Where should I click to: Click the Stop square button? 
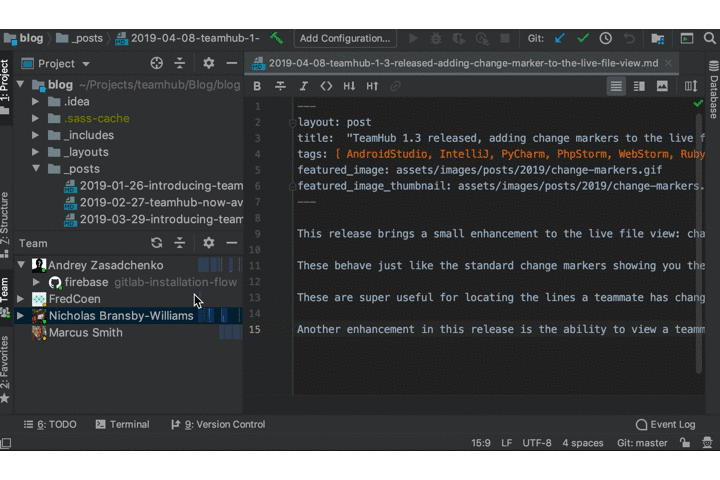tap(505, 38)
